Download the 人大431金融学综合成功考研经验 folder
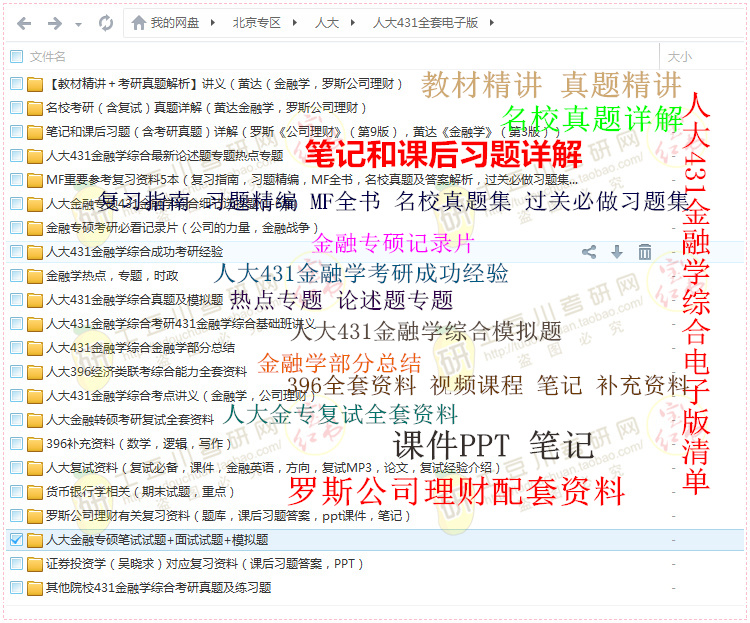This screenshot has width=750, height=623. point(617,252)
